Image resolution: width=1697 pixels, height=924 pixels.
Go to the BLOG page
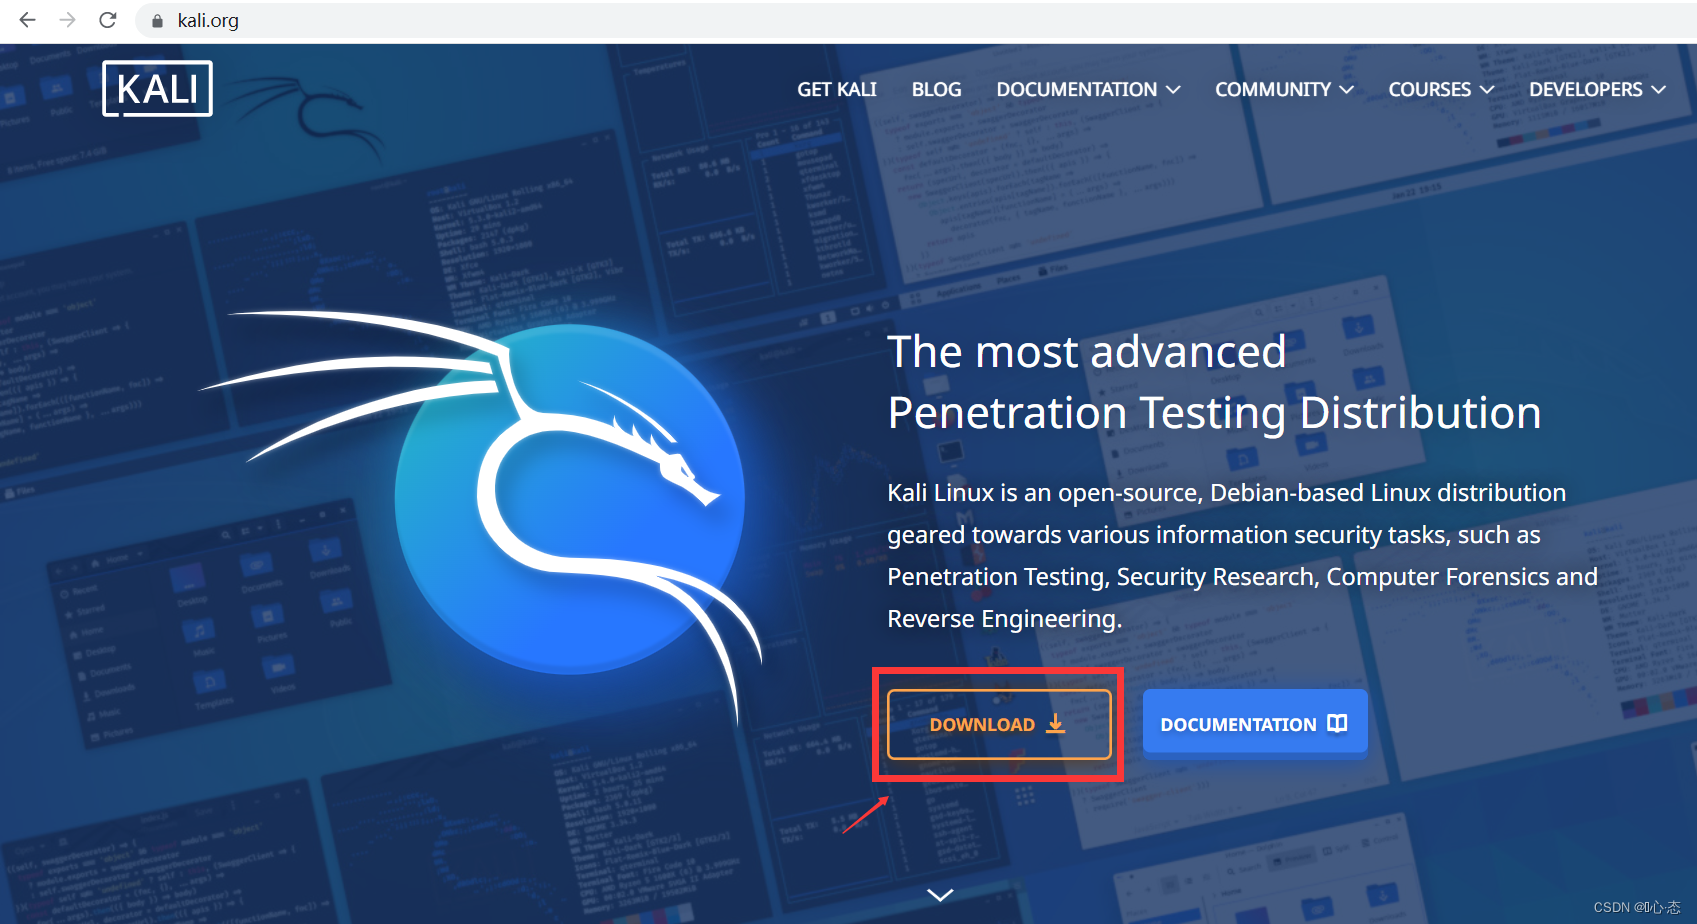click(x=936, y=89)
